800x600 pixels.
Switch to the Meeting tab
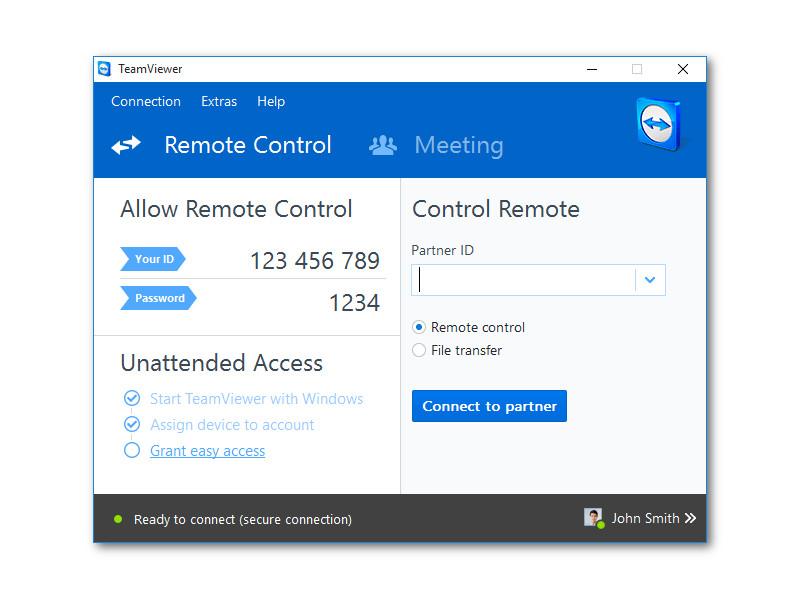pyautogui.click(x=459, y=145)
